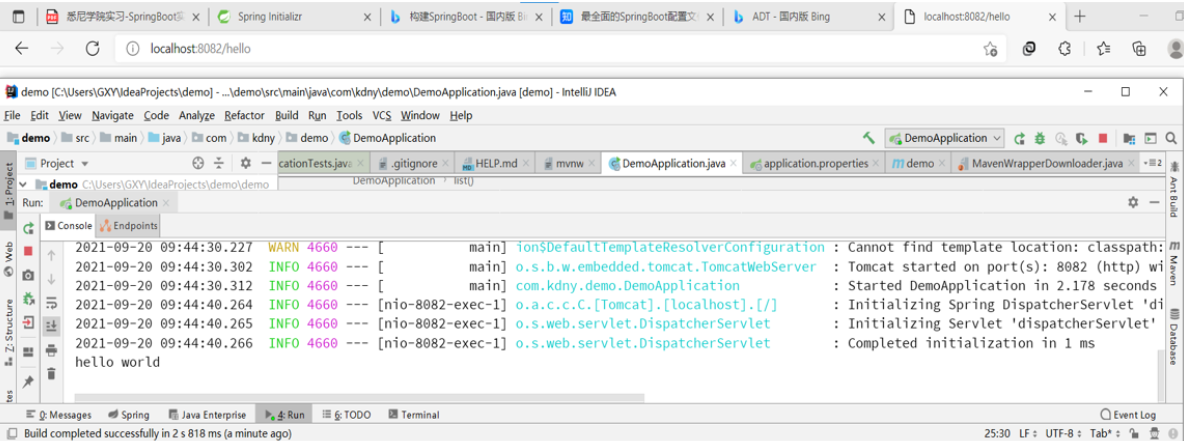Open new browser tab with plus
This screenshot has height=441, width=1184.
tap(1080, 17)
